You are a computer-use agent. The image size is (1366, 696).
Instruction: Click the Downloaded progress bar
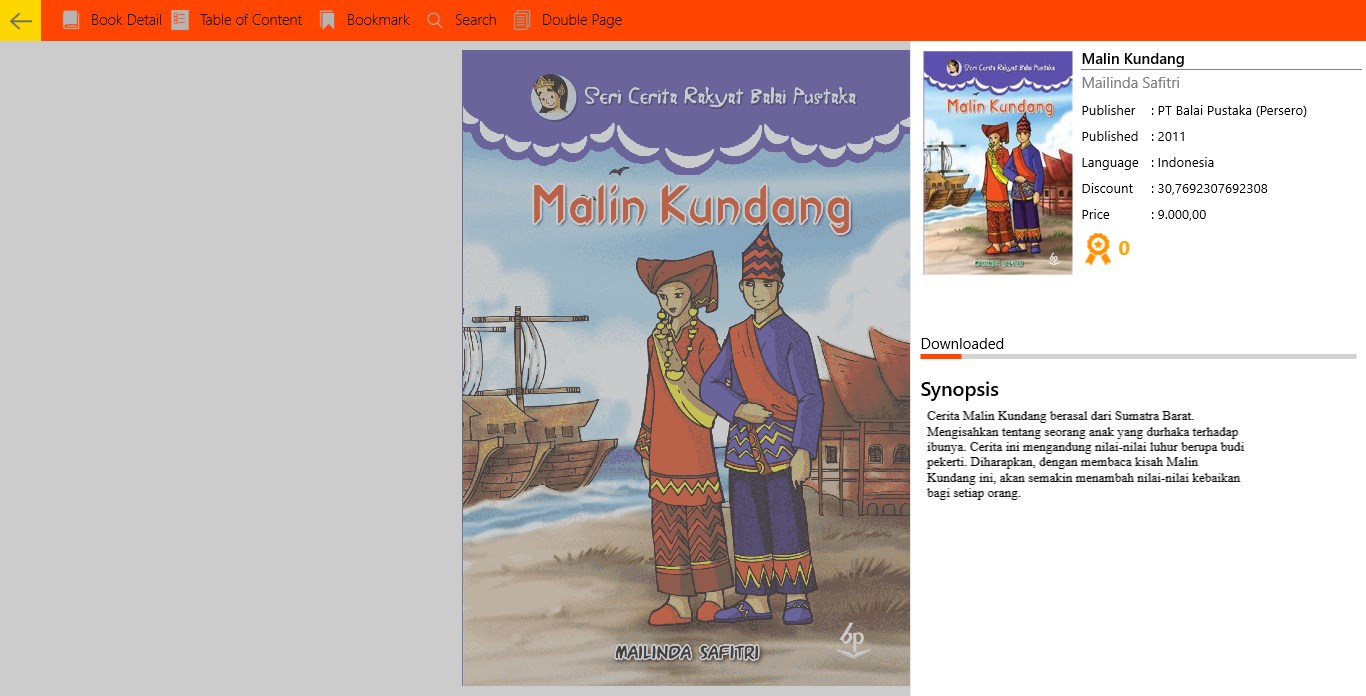(1138, 356)
